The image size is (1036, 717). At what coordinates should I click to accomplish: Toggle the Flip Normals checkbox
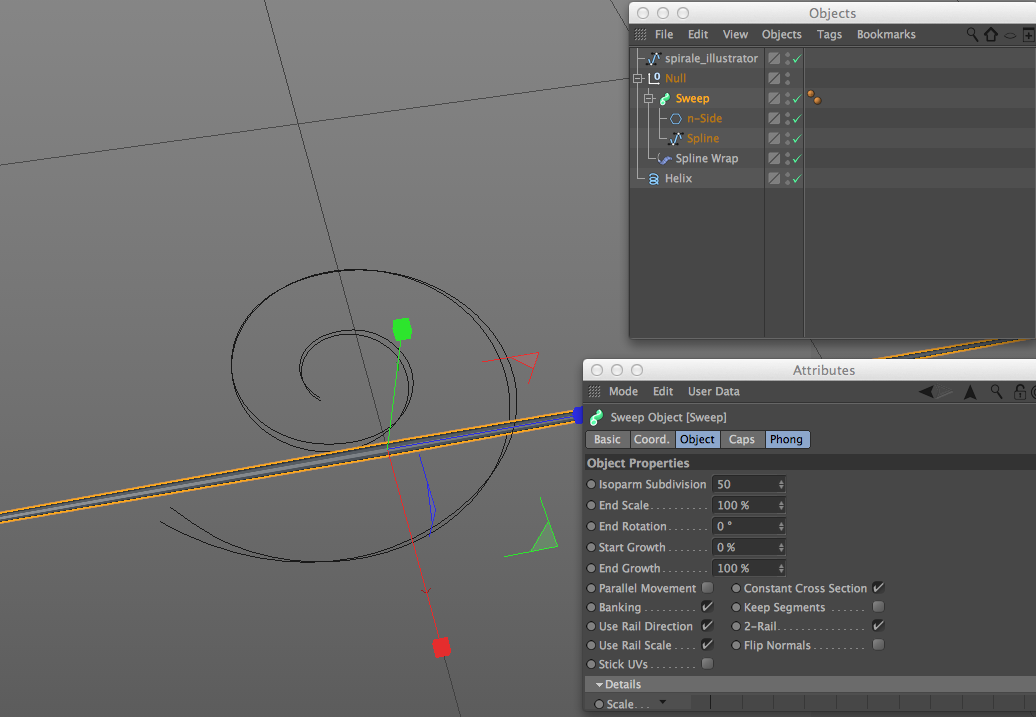click(x=878, y=644)
